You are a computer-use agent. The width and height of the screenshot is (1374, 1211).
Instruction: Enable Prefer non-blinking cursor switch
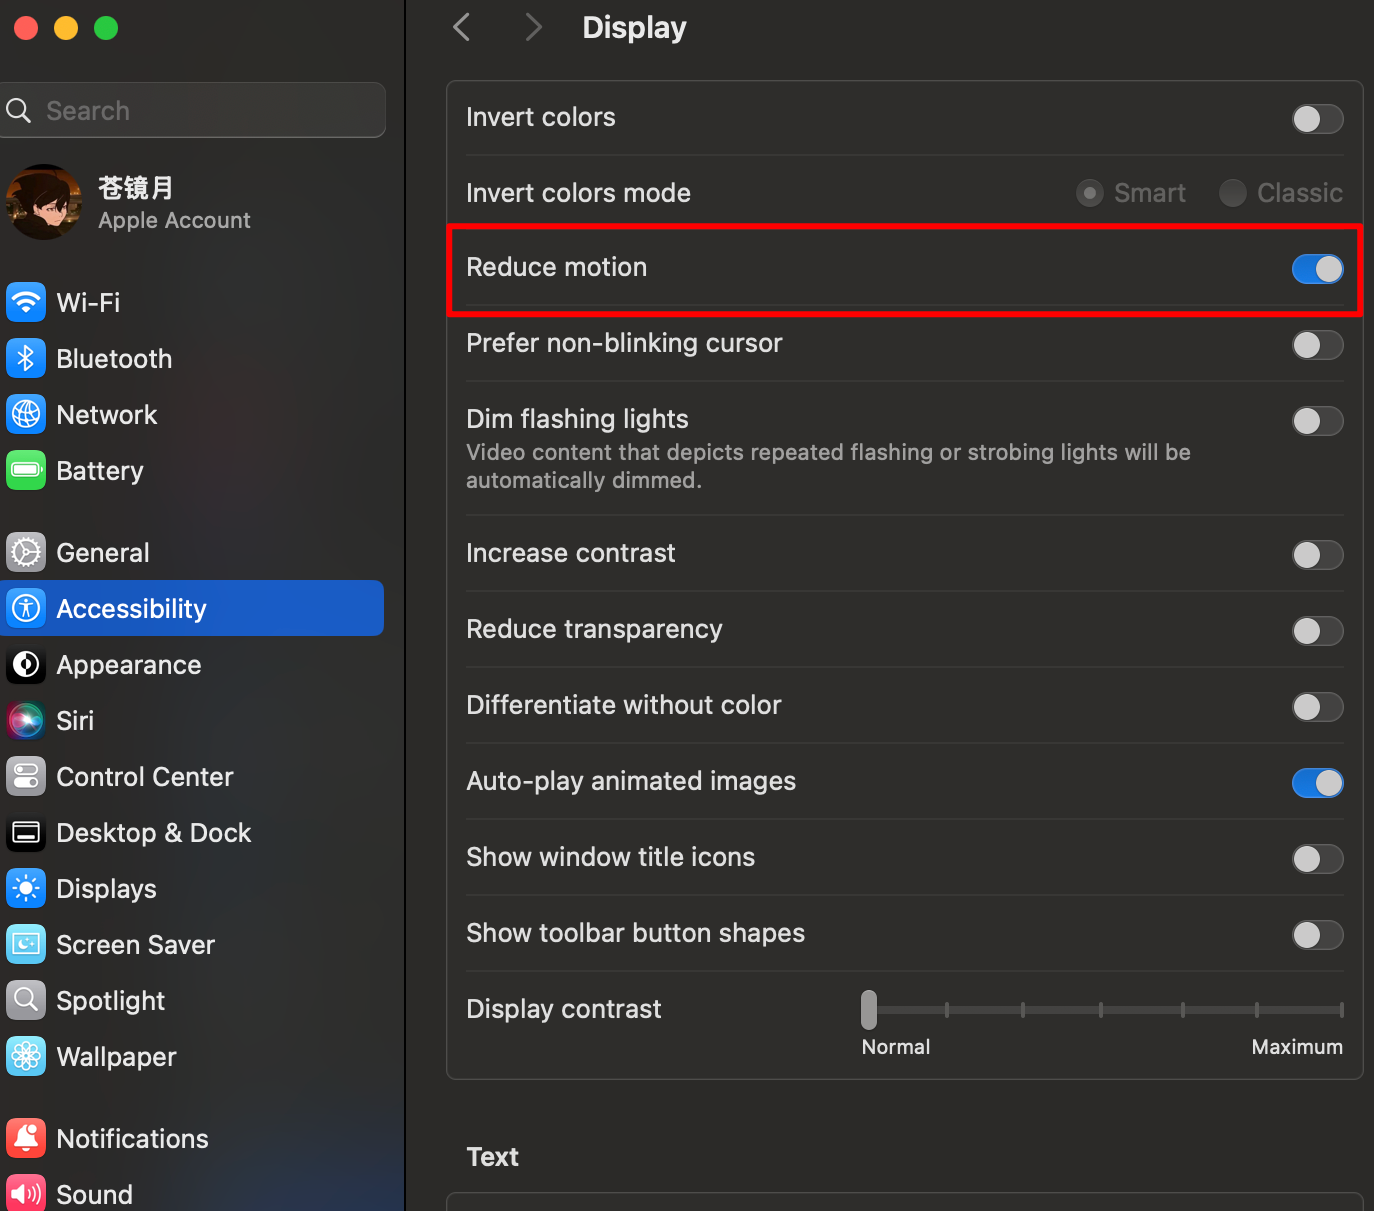click(x=1317, y=345)
